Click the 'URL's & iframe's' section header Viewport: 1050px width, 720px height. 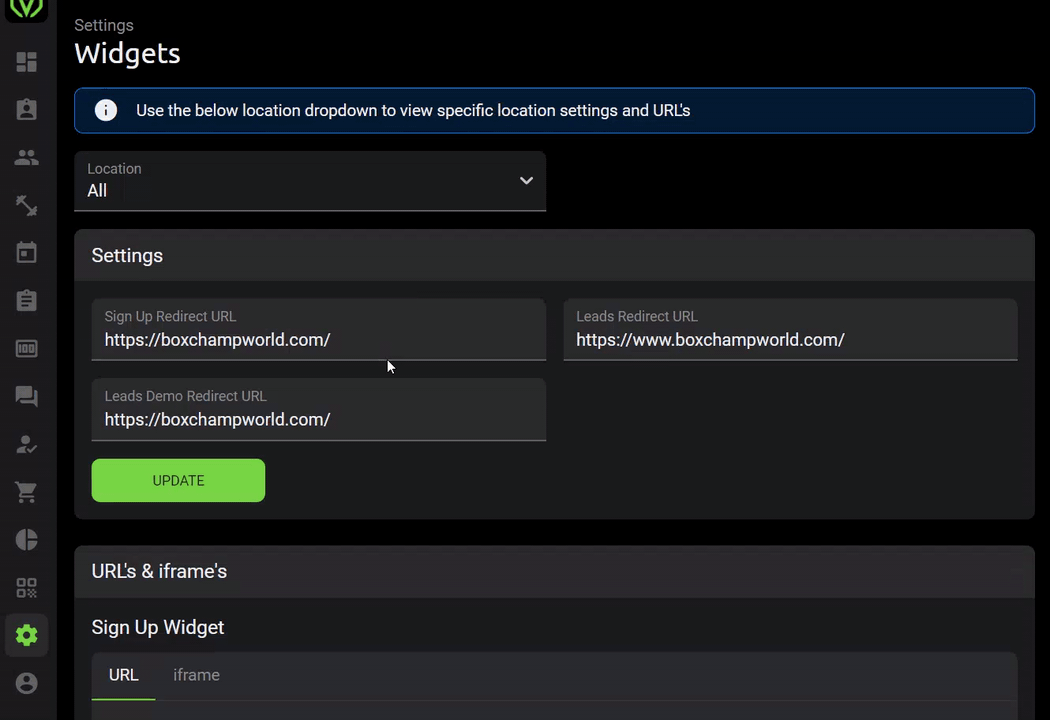159,571
